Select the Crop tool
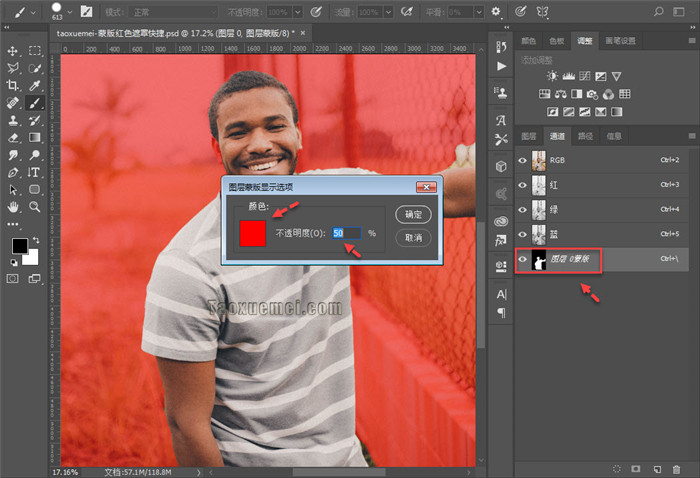The width and height of the screenshot is (700, 478). [14, 85]
